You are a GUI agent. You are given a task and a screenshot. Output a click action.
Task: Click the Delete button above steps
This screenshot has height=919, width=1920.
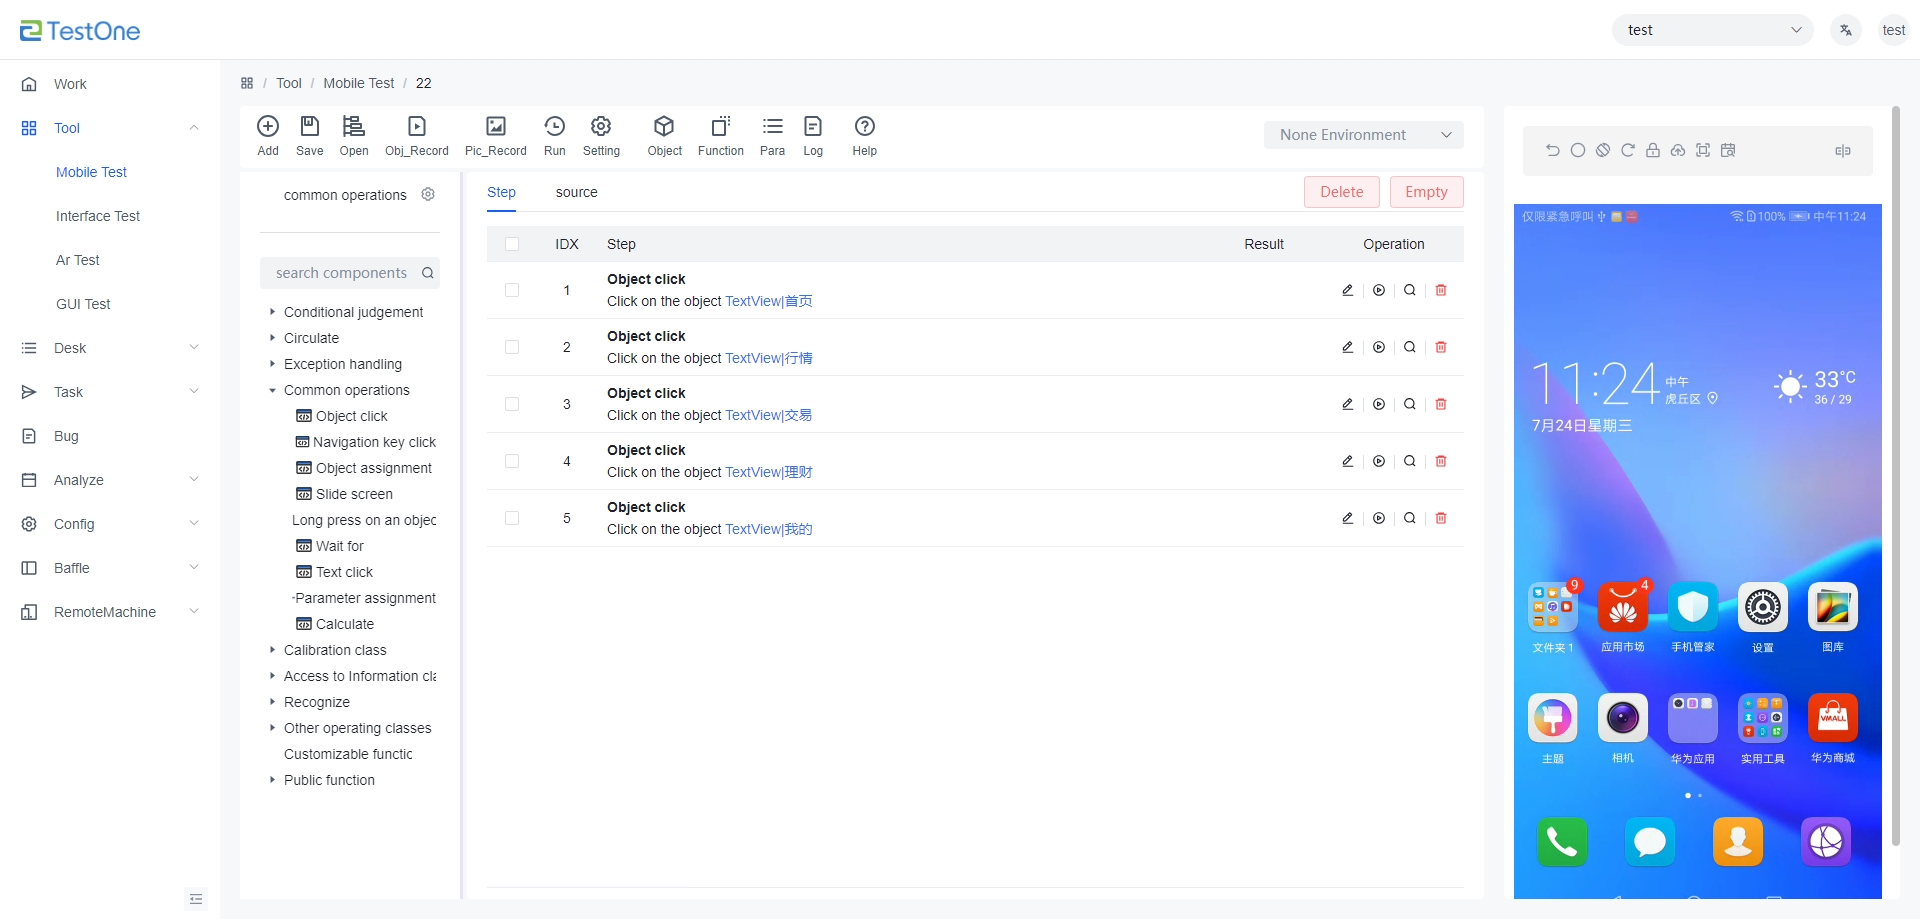click(1342, 192)
